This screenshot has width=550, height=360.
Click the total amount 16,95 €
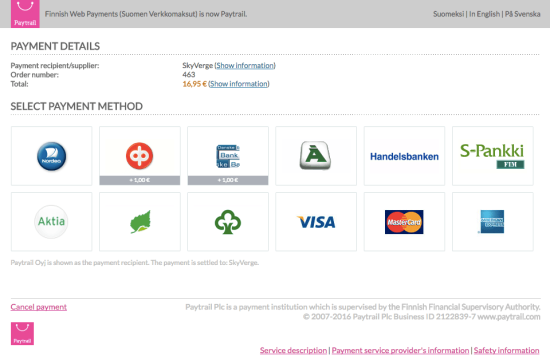pos(194,84)
